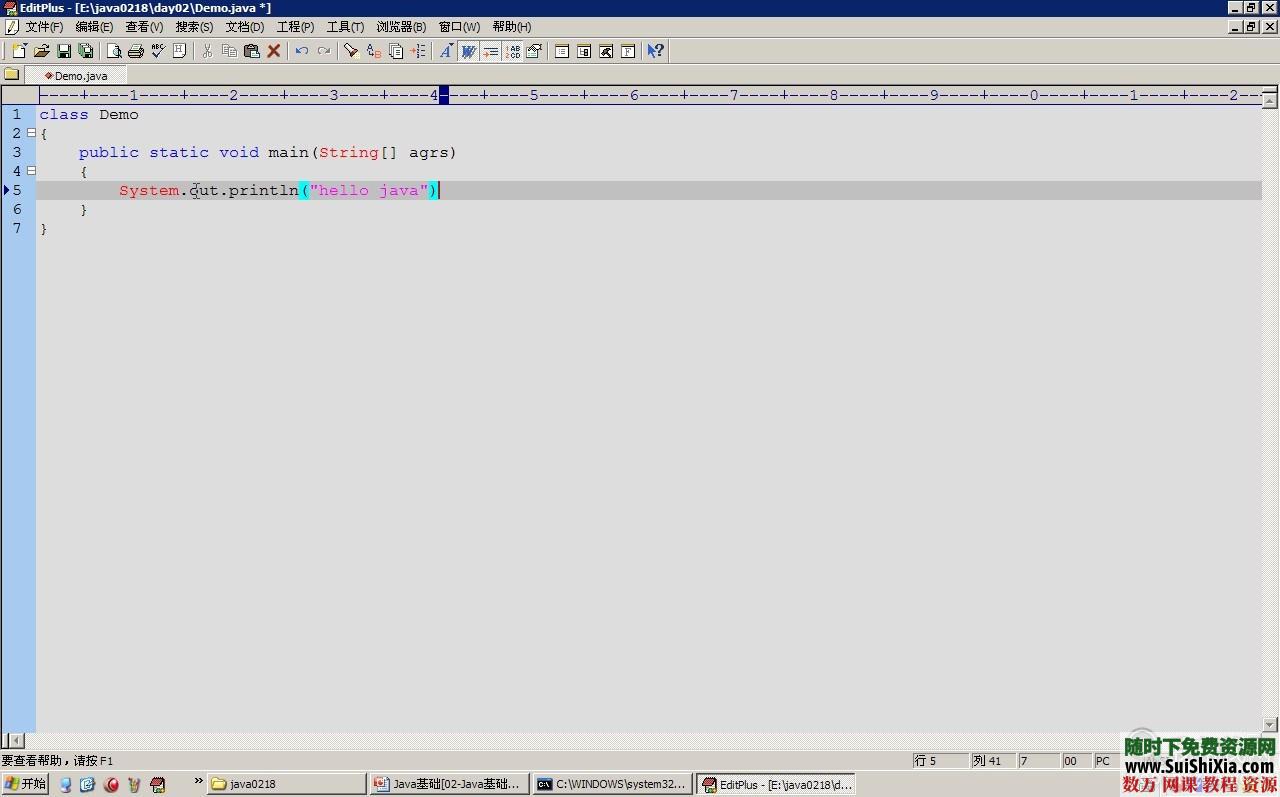The height and width of the screenshot is (797, 1280).
Task: Click the Save icon in toolbar
Action: 64,51
